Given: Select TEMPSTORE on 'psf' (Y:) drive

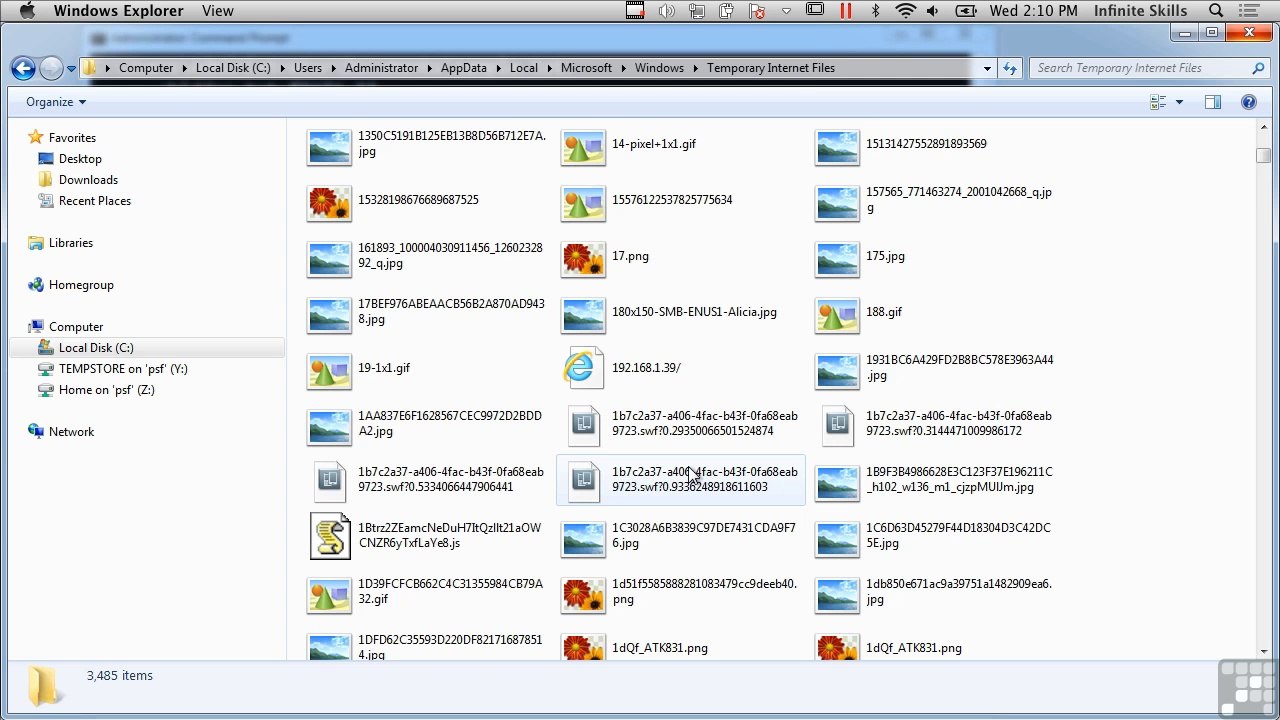Looking at the screenshot, I should click(123, 369).
